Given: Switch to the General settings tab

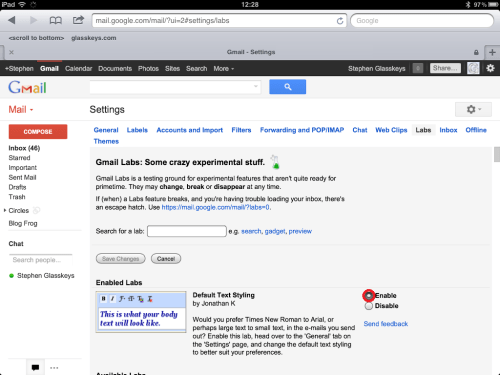Looking at the screenshot, I should (x=106, y=130).
